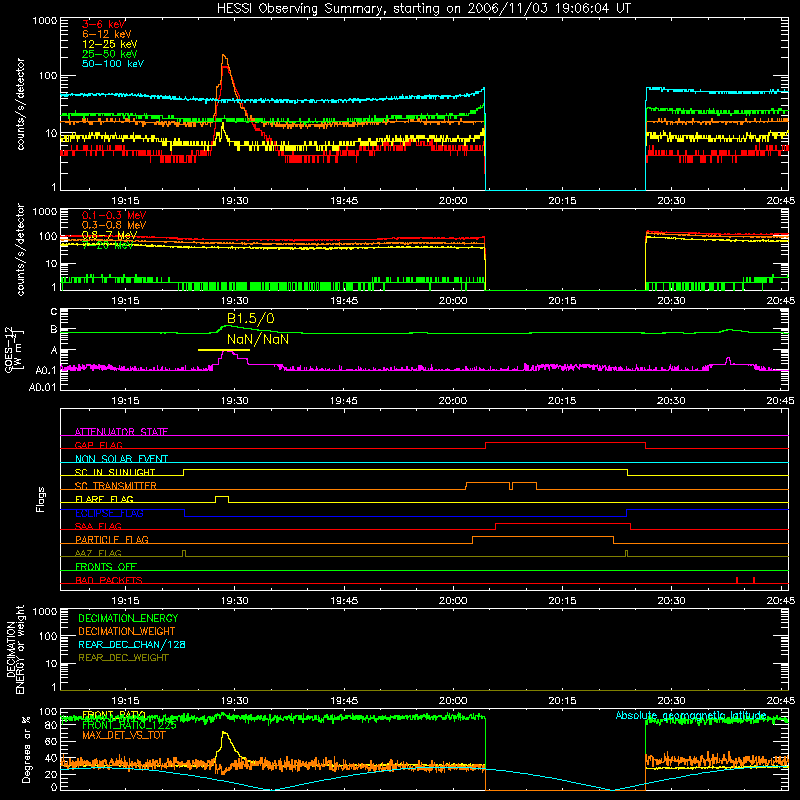Click the 'BAD_PACKETS' flag label
This screenshot has width=800, height=800.
click(109, 580)
